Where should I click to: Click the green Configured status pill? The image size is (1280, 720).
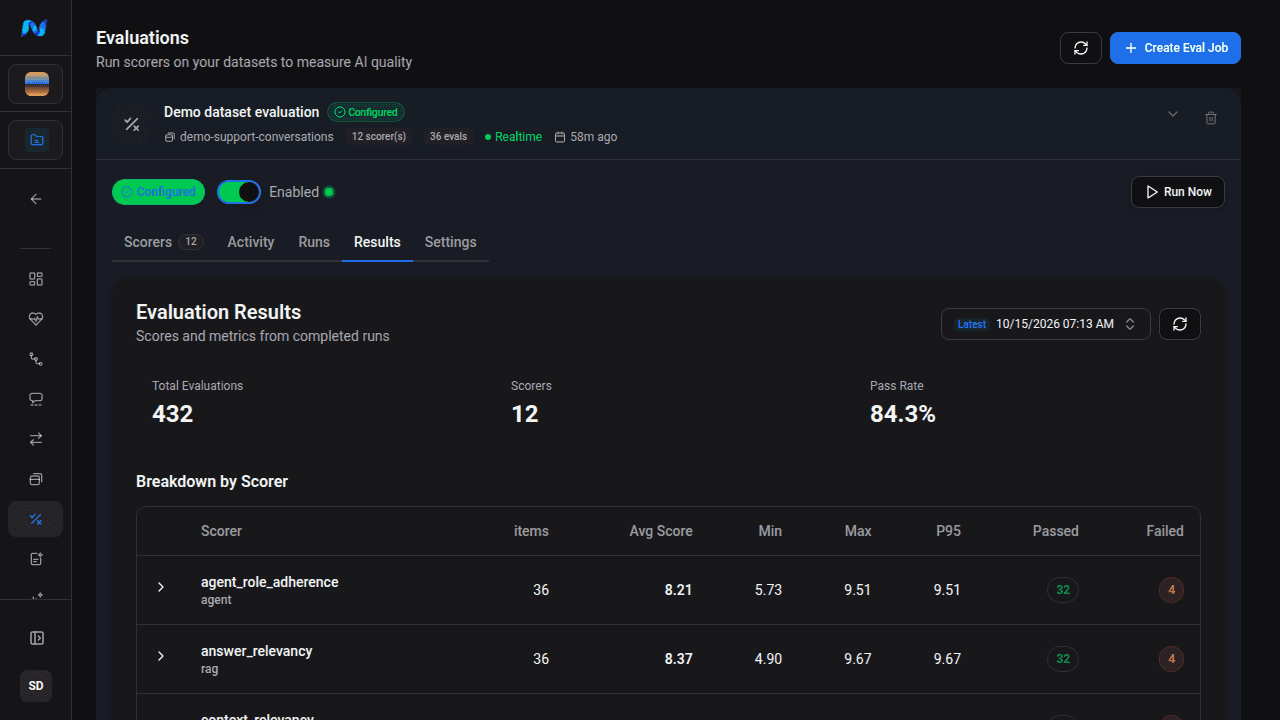[158, 192]
